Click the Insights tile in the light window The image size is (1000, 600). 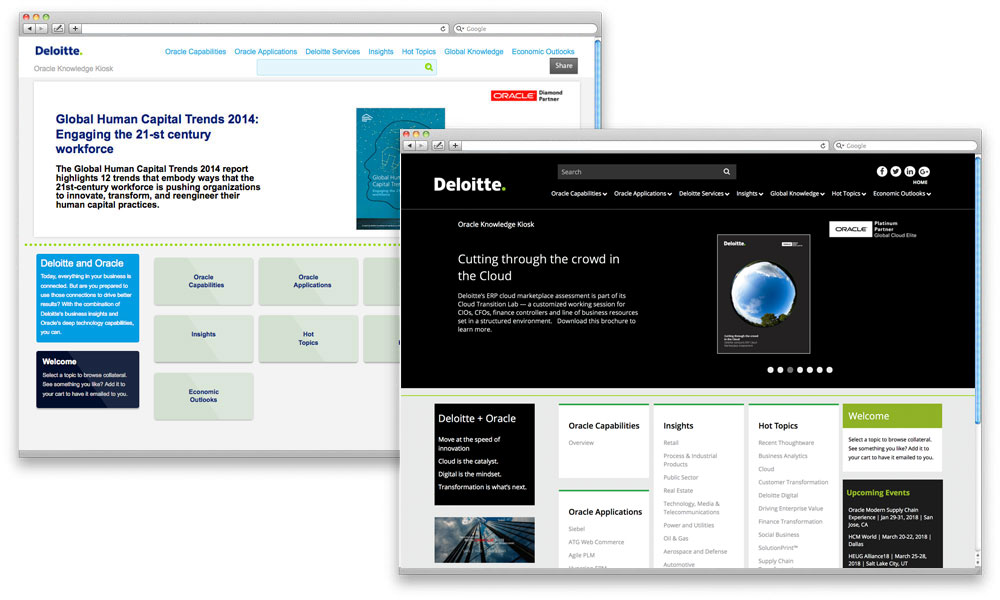203,339
